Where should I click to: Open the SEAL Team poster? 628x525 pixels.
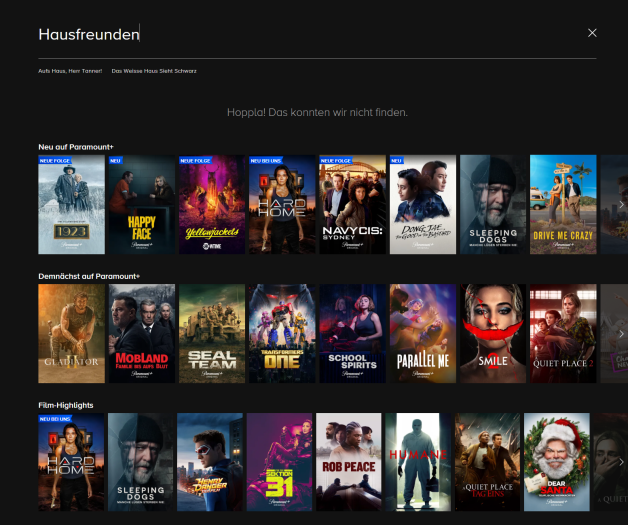pyautogui.click(x=212, y=334)
